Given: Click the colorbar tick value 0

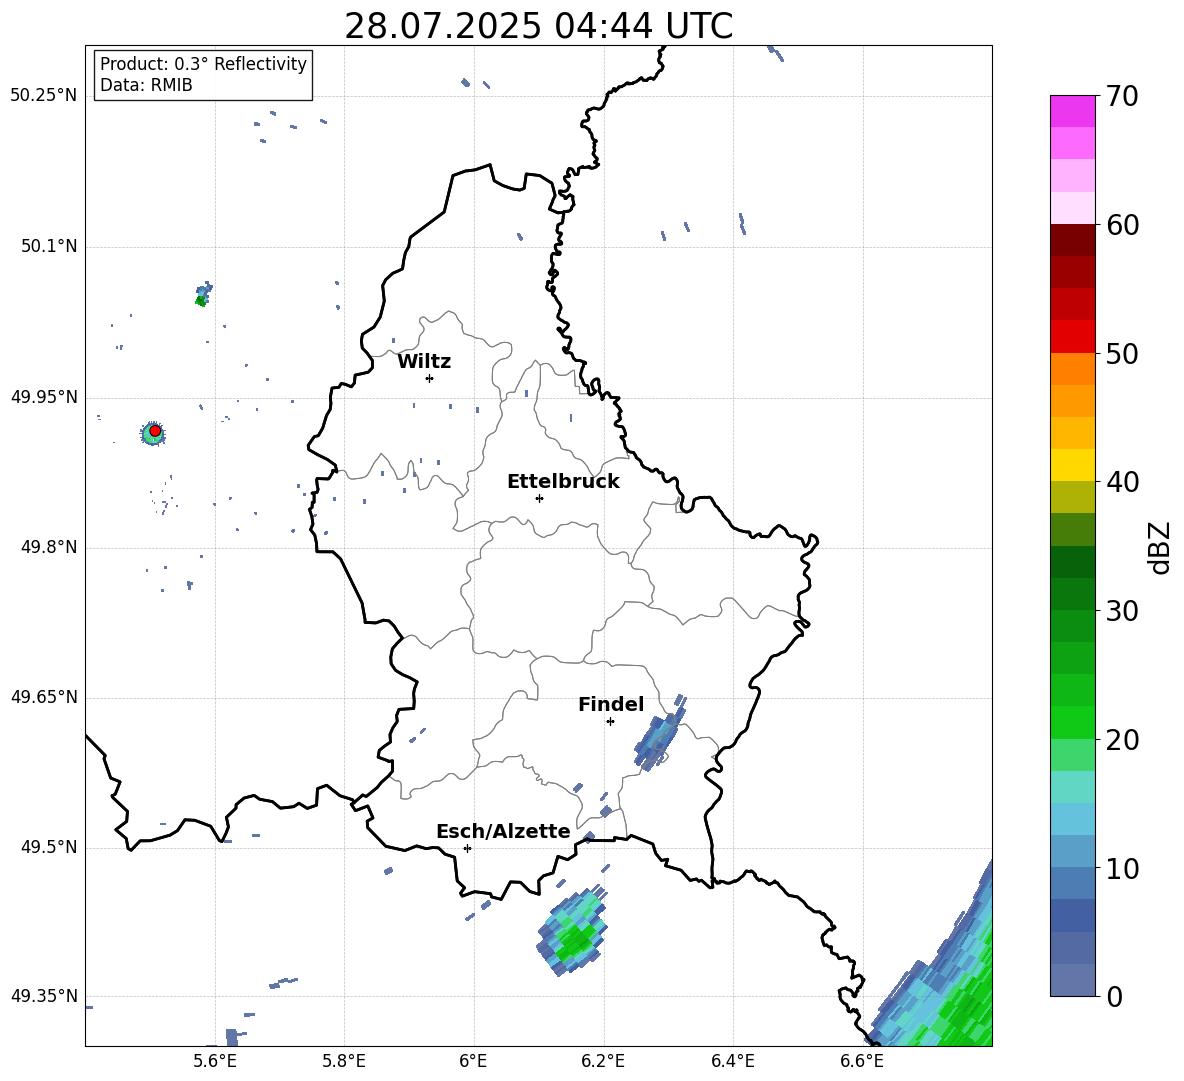Looking at the screenshot, I should pos(1114,996).
